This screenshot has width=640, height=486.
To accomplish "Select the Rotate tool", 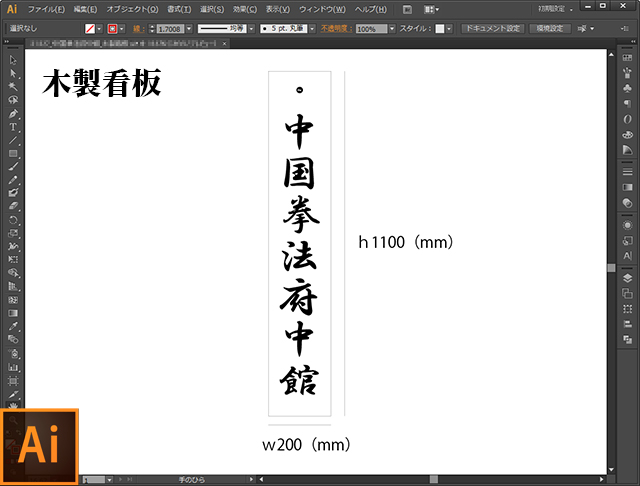I will [x=13, y=220].
